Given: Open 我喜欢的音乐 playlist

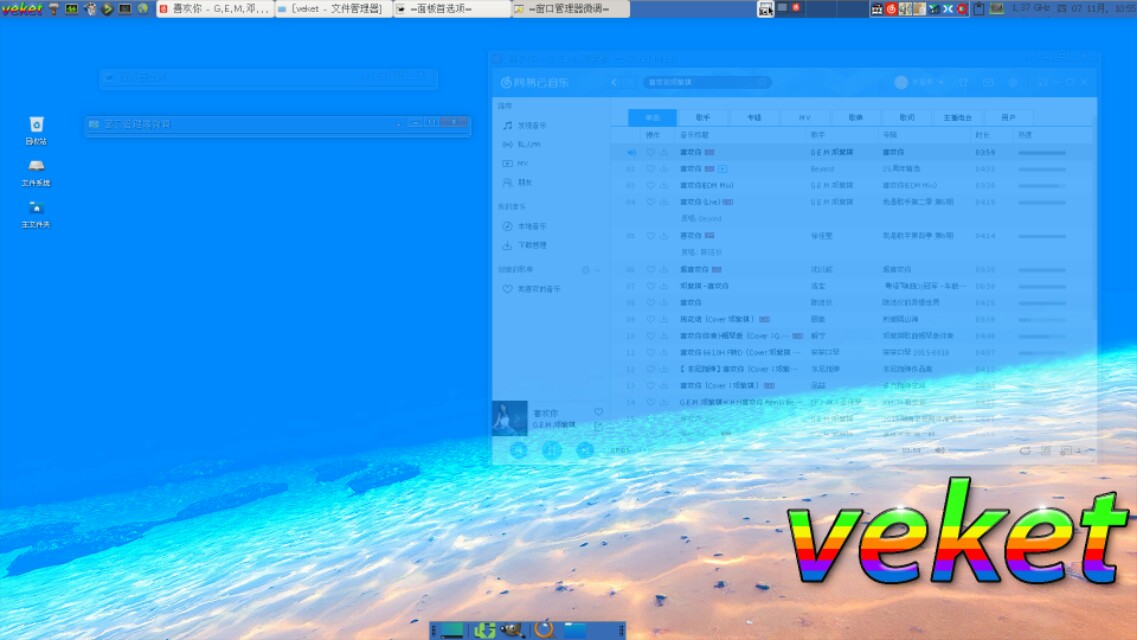Looking at the screenshot, I should tap(538, 289).
